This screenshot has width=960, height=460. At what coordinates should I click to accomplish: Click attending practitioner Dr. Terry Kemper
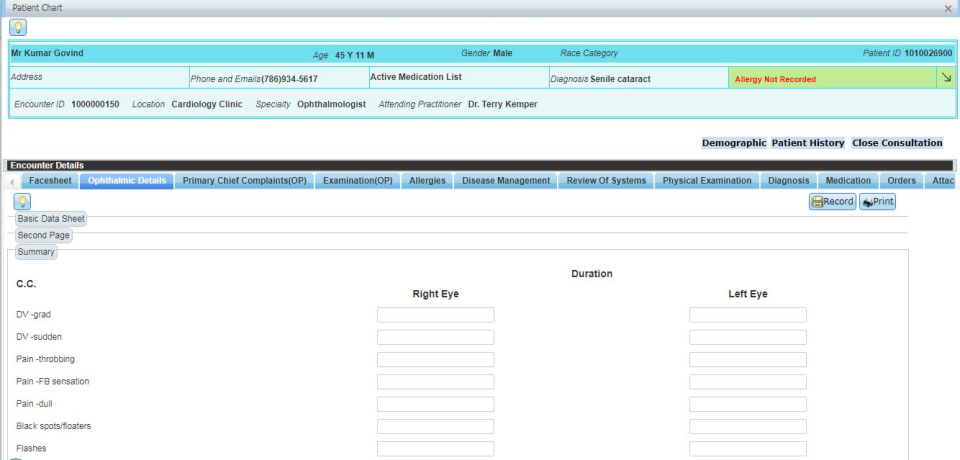tap(503, 104)
